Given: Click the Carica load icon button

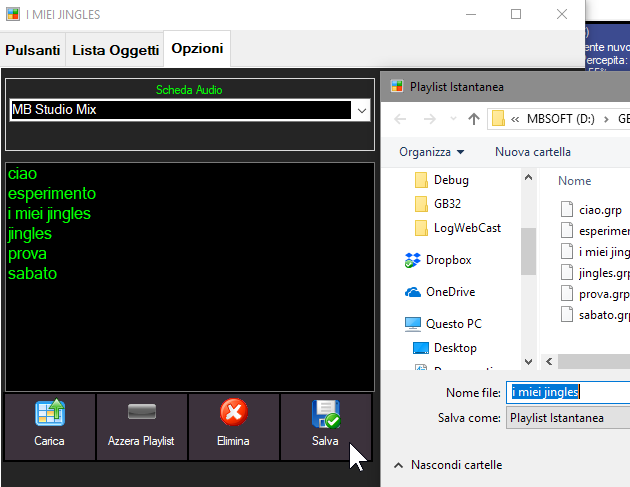Looking at the screenshot, I should [x=50, y=425].
